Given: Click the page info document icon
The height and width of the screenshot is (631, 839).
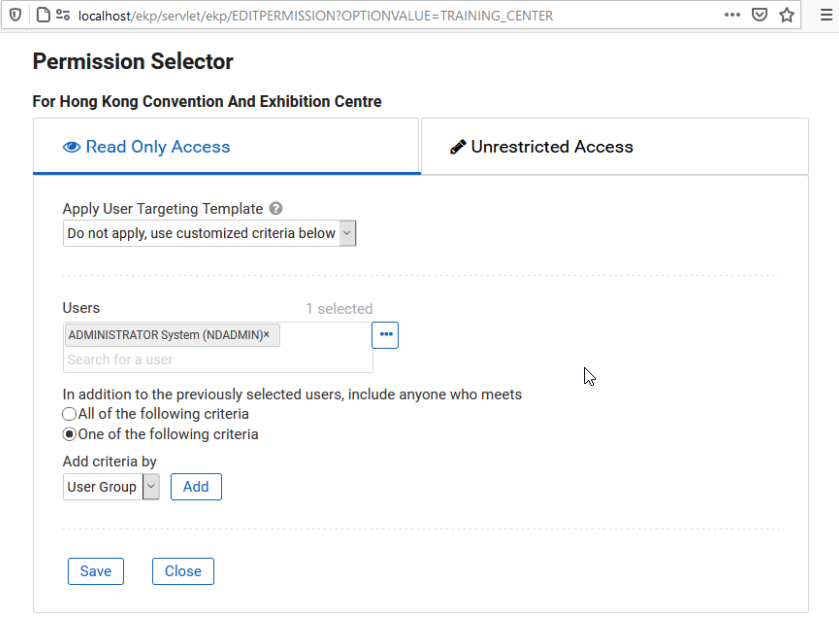Looking at the screenshot, I should [43, 15].
